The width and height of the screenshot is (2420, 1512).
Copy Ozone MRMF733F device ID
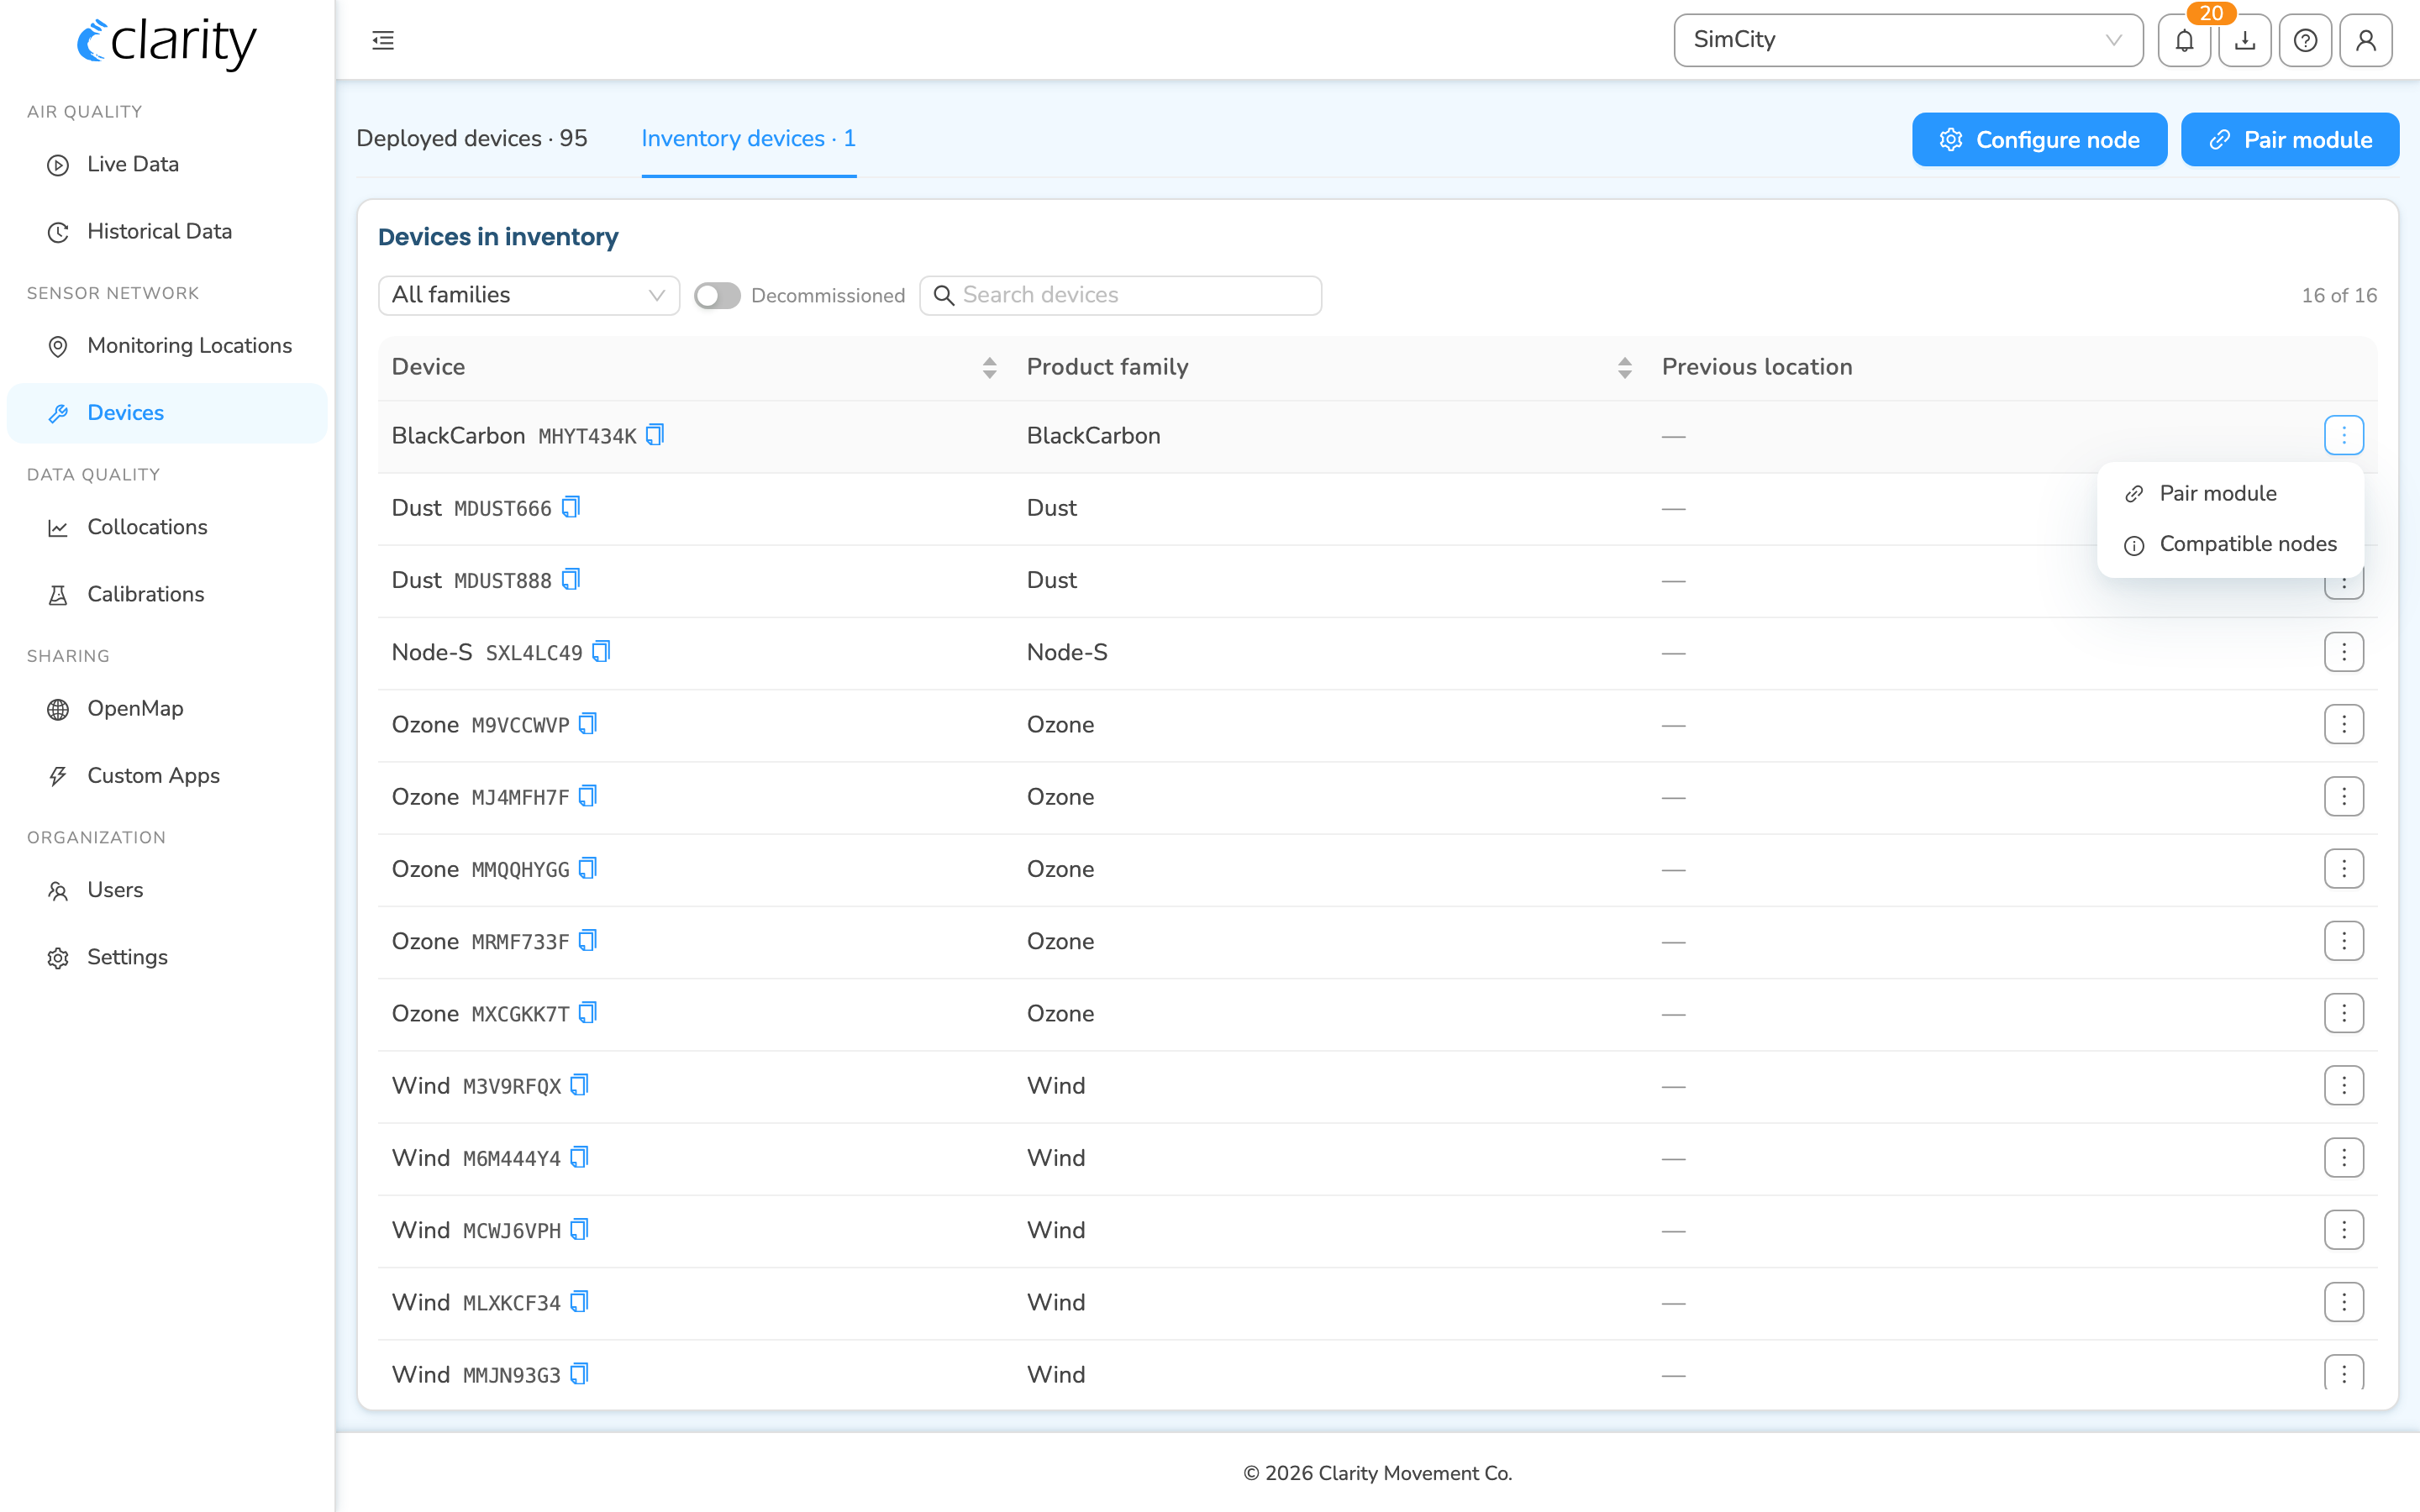point(588,940)
